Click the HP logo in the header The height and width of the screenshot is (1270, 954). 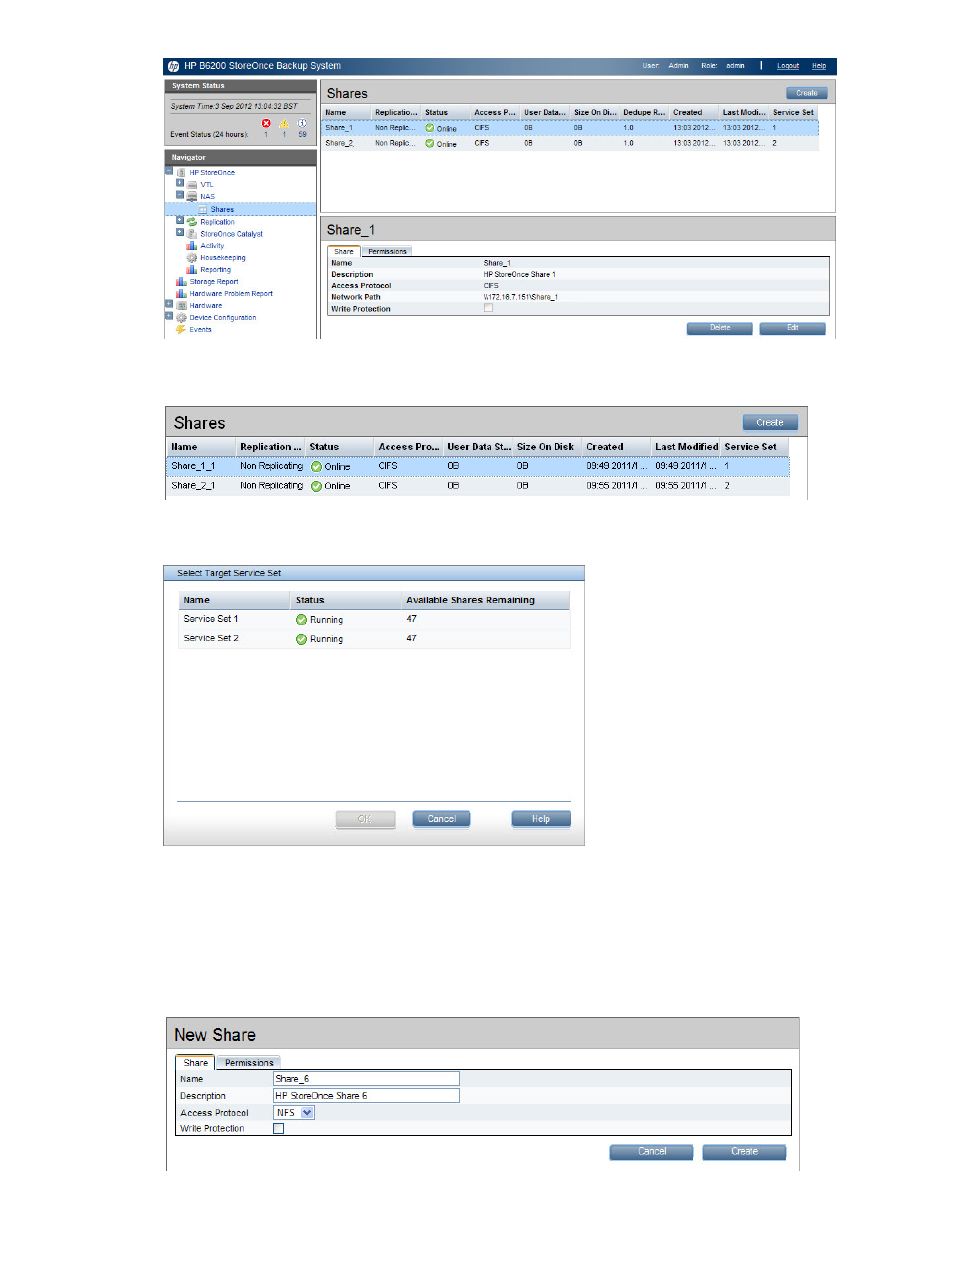(173, 66)
